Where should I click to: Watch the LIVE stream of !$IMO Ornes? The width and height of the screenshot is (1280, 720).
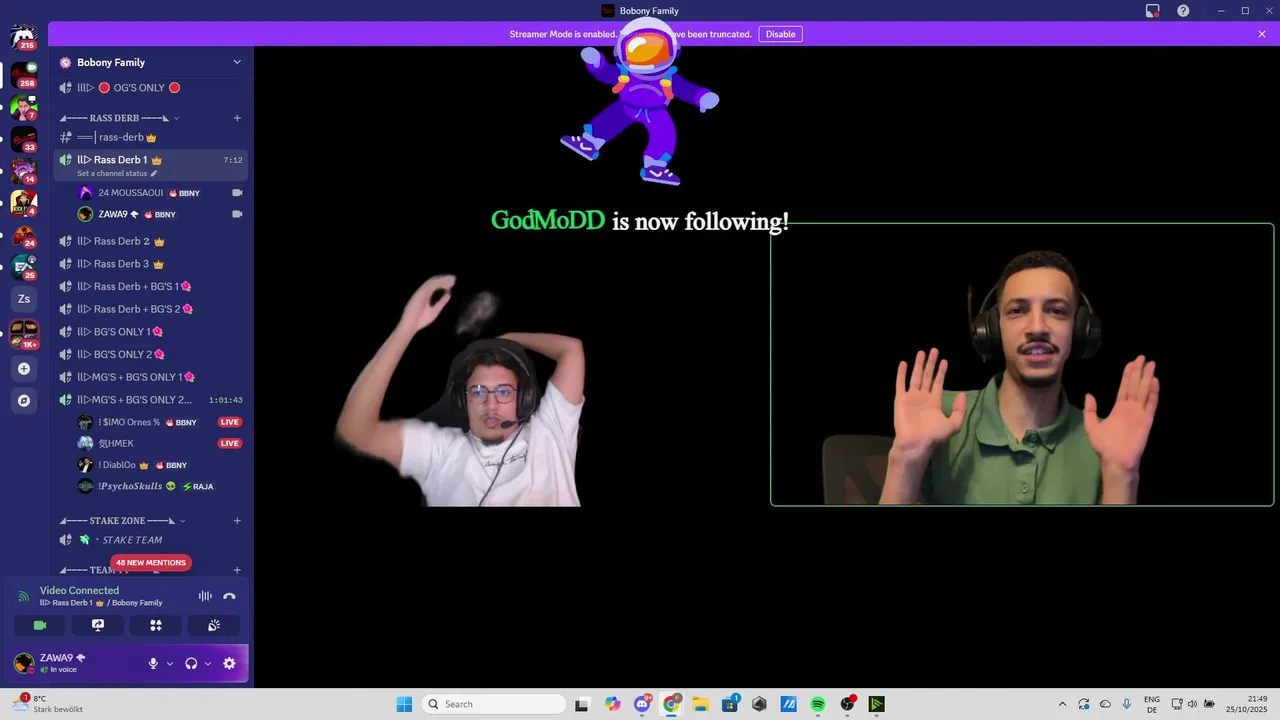pos(230,422)
